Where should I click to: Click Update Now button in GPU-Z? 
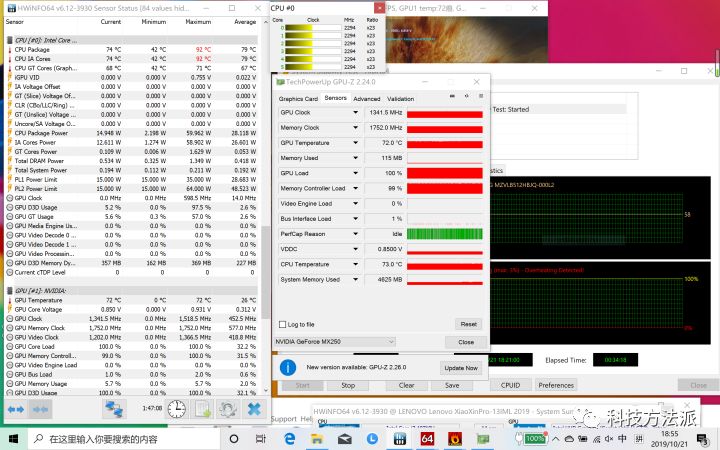coord(461,368)
